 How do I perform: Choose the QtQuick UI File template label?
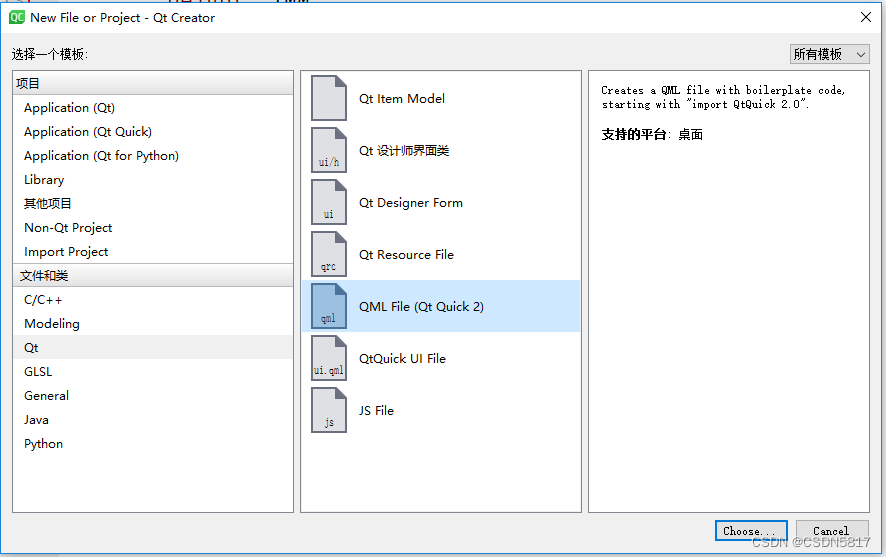402,359
